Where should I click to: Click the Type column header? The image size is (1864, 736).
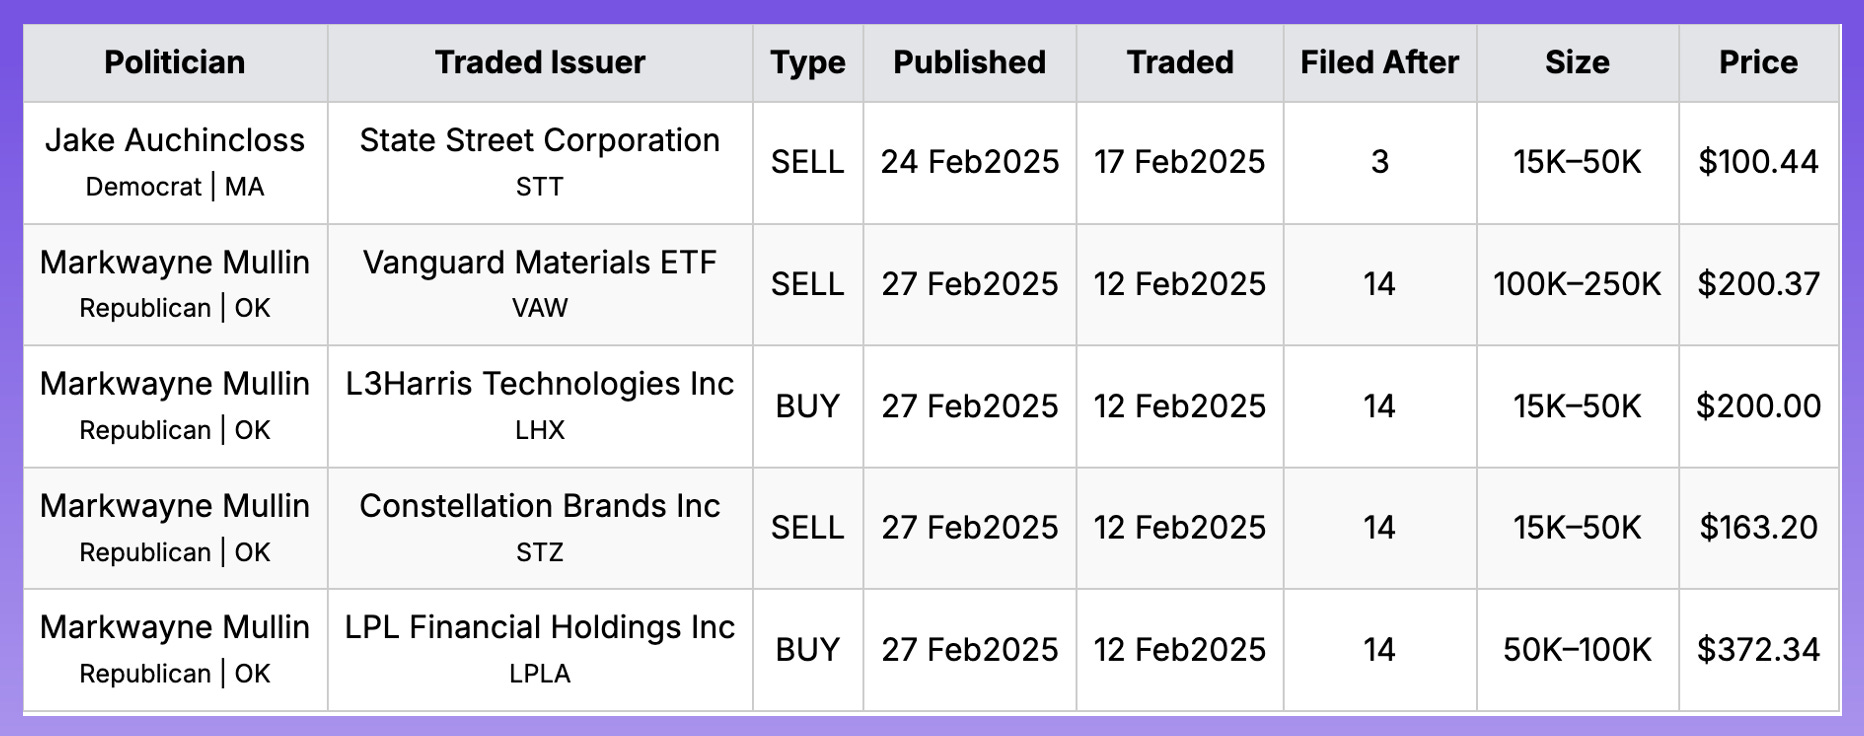click(807, 62)
